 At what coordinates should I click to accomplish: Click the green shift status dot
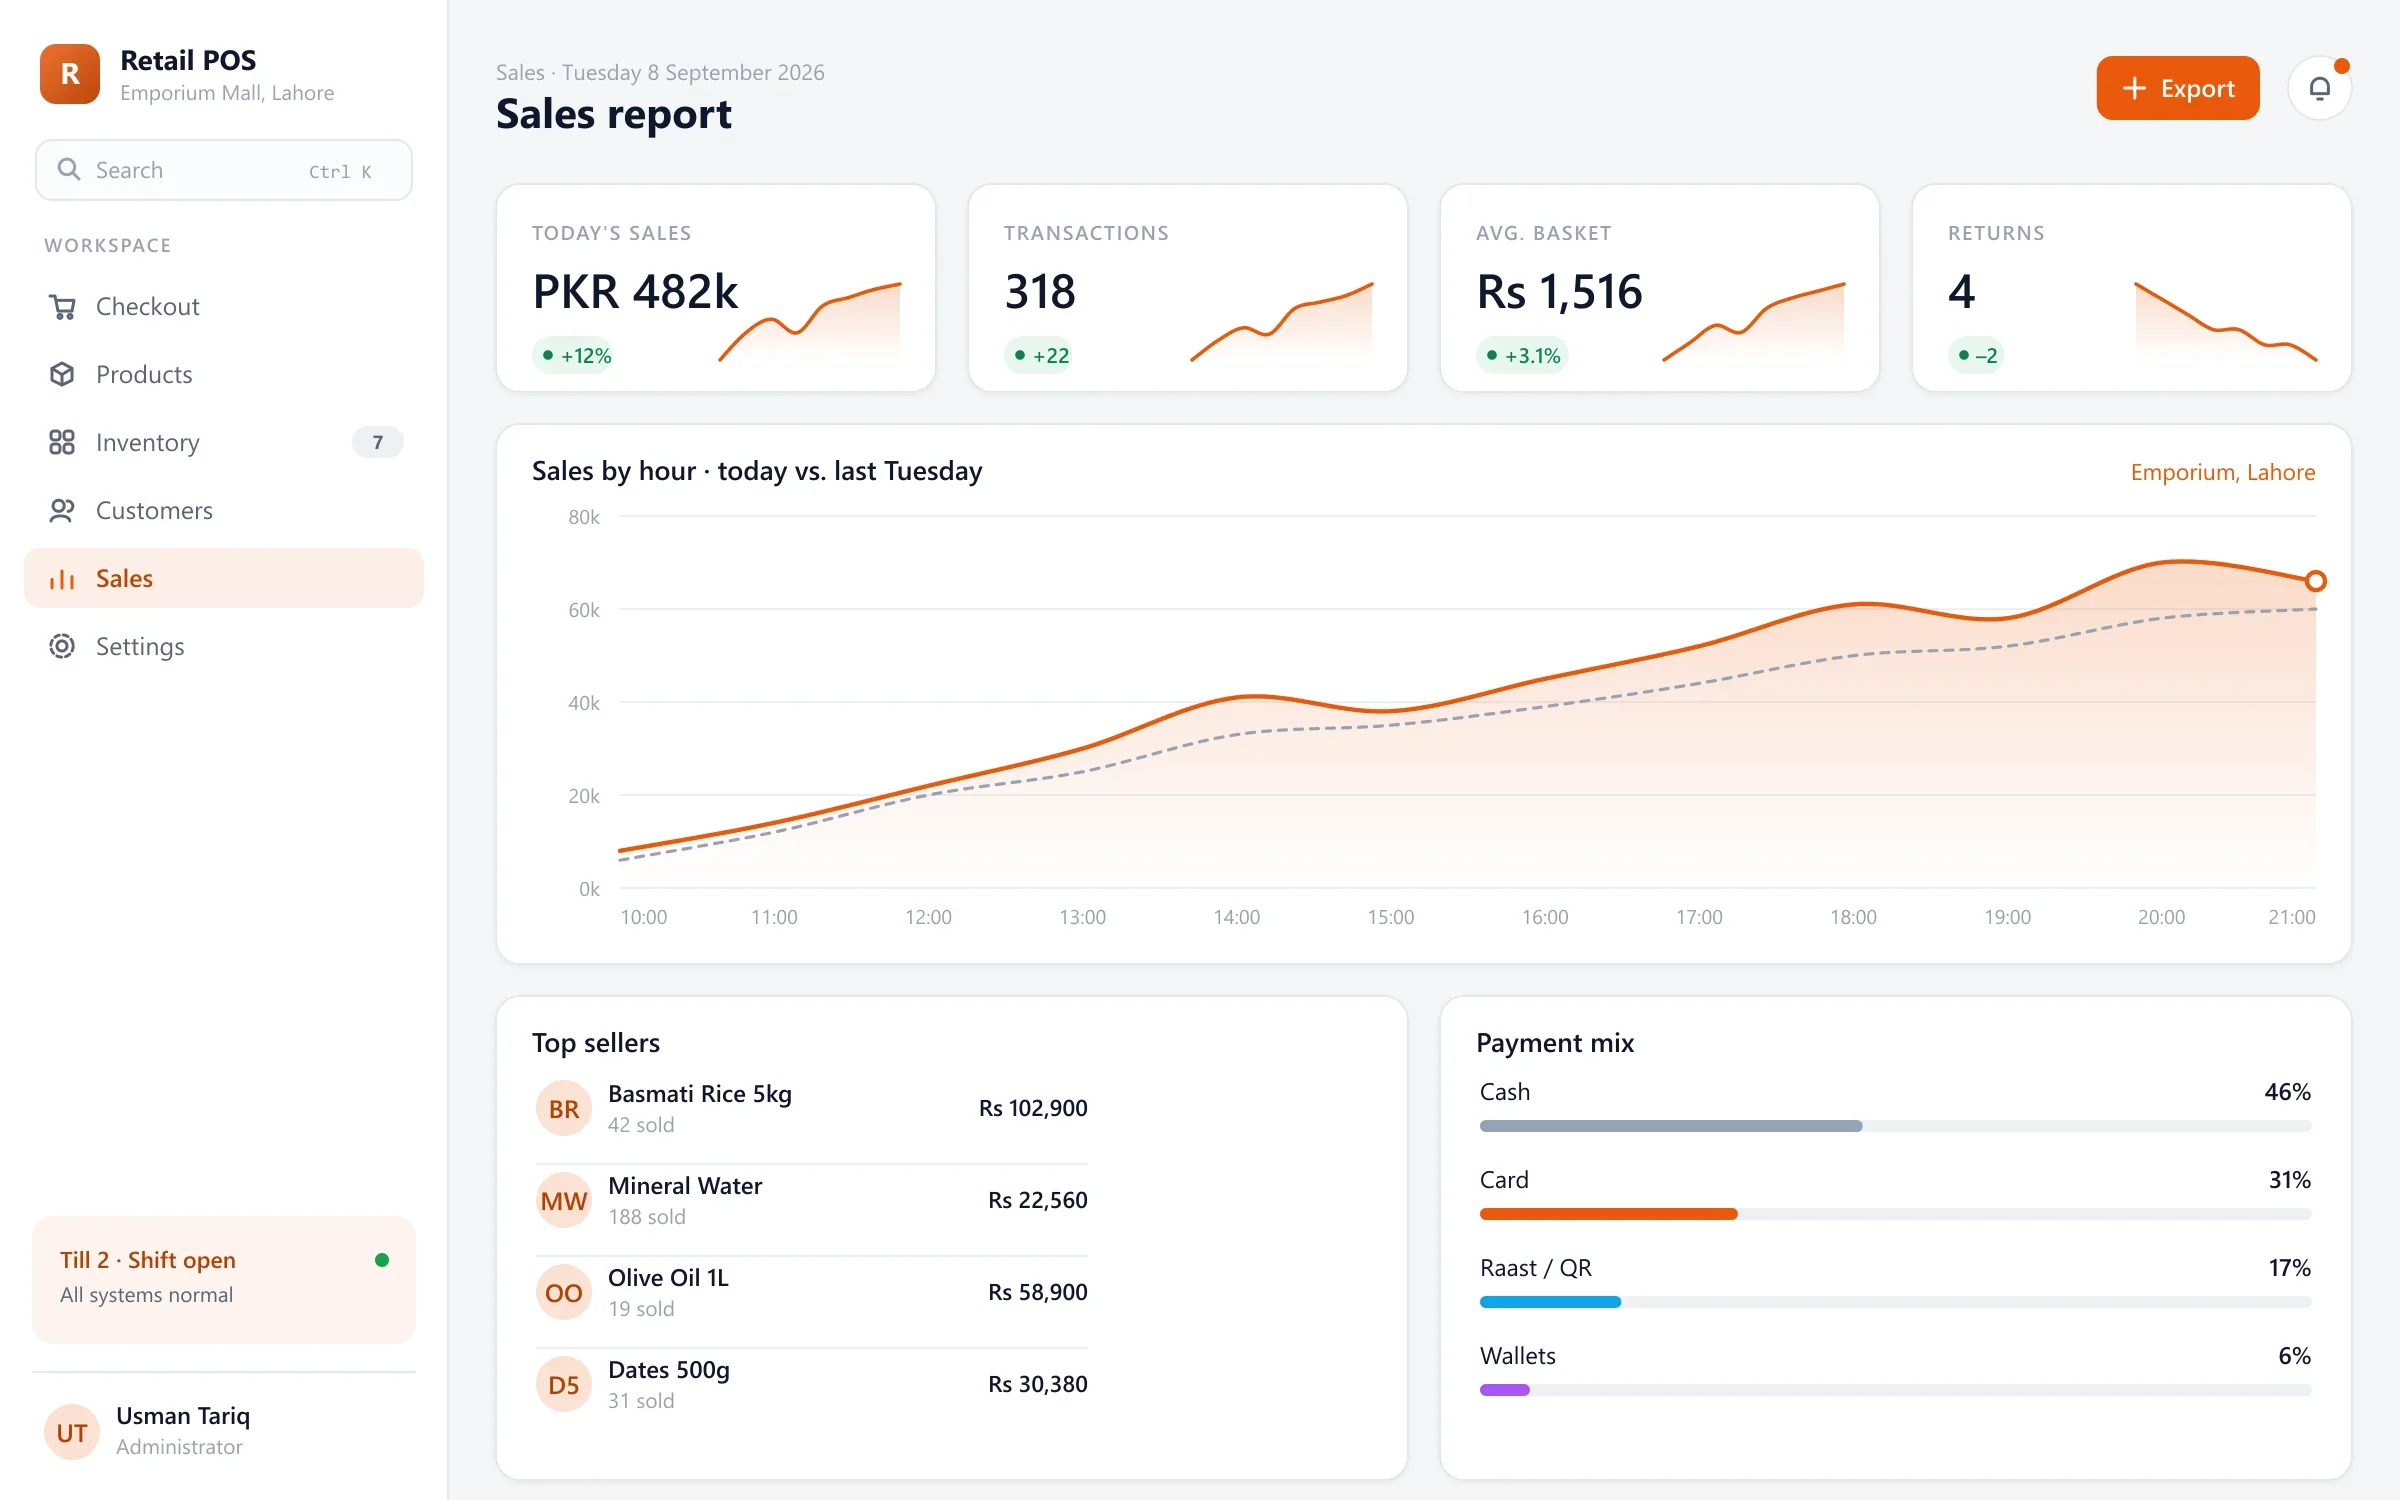(x=382, y=1260)
